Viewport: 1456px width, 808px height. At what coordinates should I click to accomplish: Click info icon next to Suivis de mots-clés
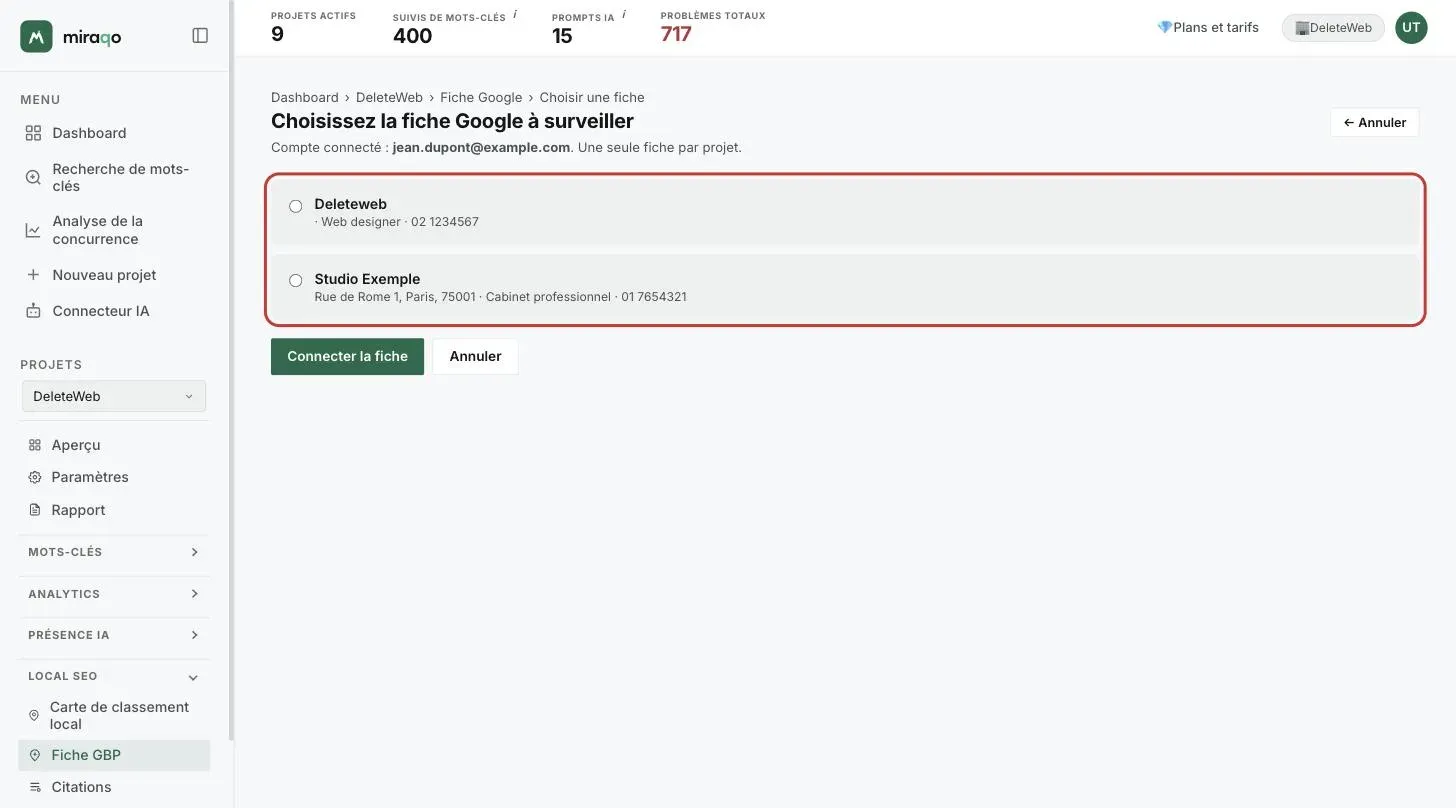point(515,15)
